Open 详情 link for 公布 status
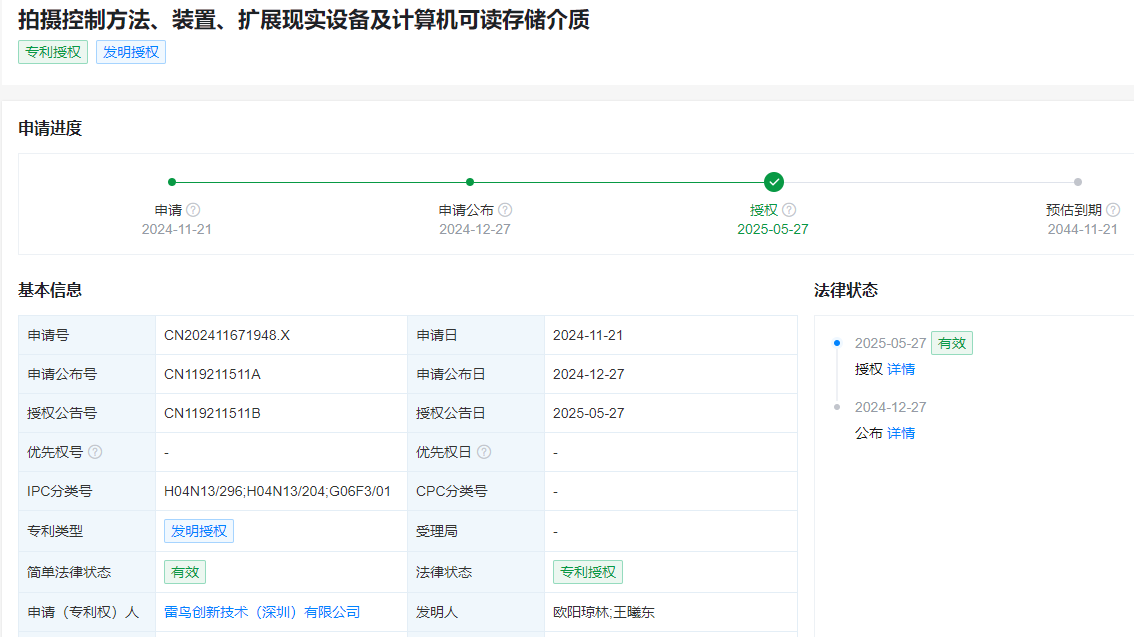 901,433
